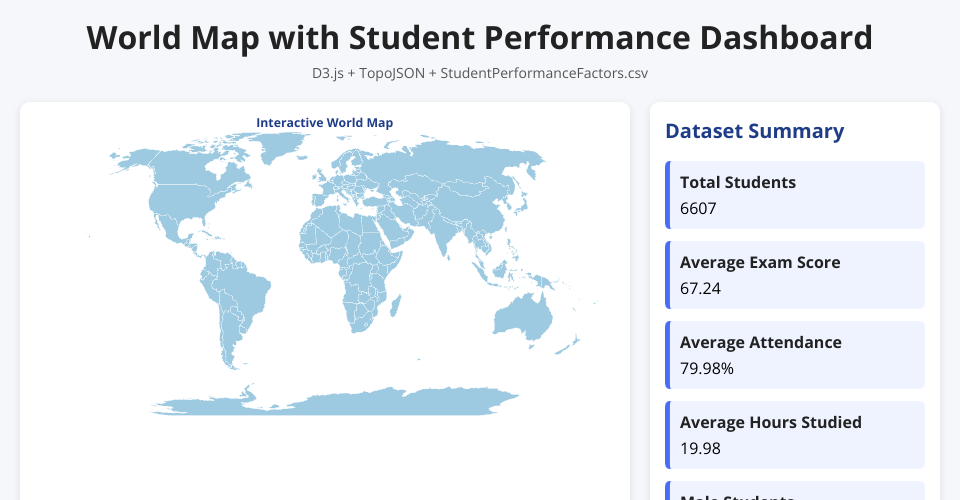Select the Average Exam Score card
Image resolution: width=960 pixels, height=500 pixels.
pos(795,275)
